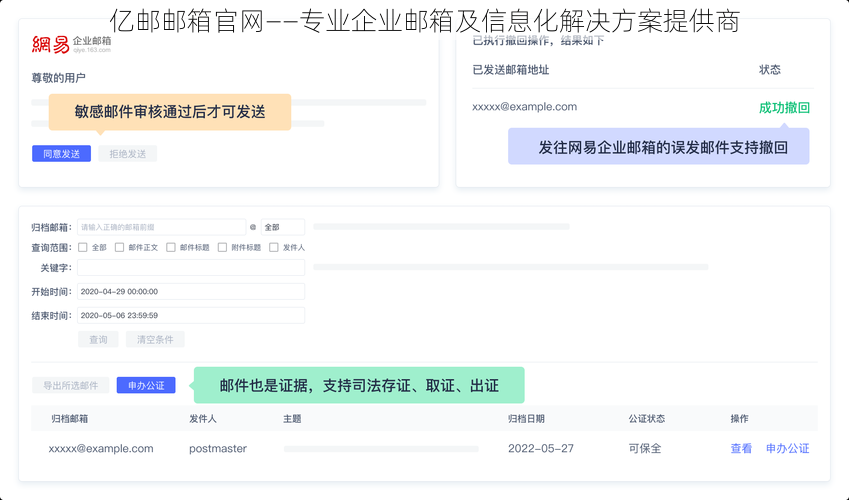
Task: Click the 归档日期 column header
Action: coord(526,419)
